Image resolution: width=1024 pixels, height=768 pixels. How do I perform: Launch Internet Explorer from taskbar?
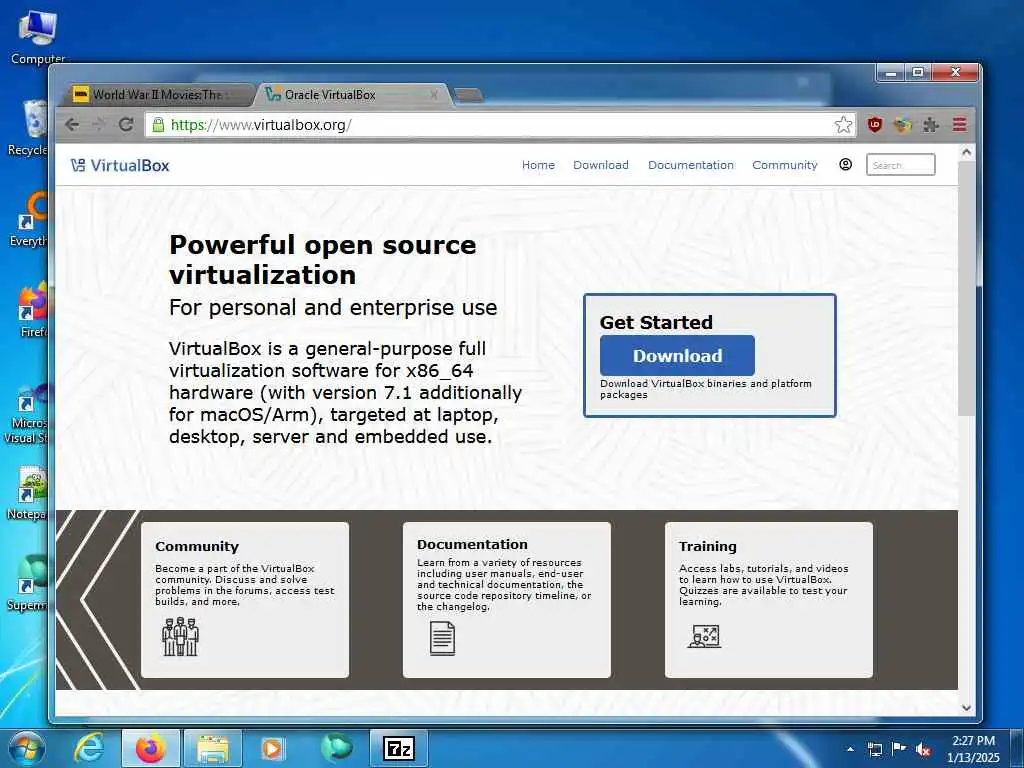(x=88, y=748)
